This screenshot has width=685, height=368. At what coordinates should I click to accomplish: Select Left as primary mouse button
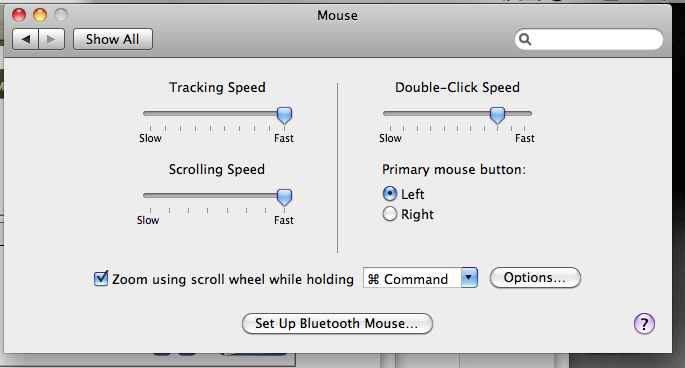[x=390, y=194]
